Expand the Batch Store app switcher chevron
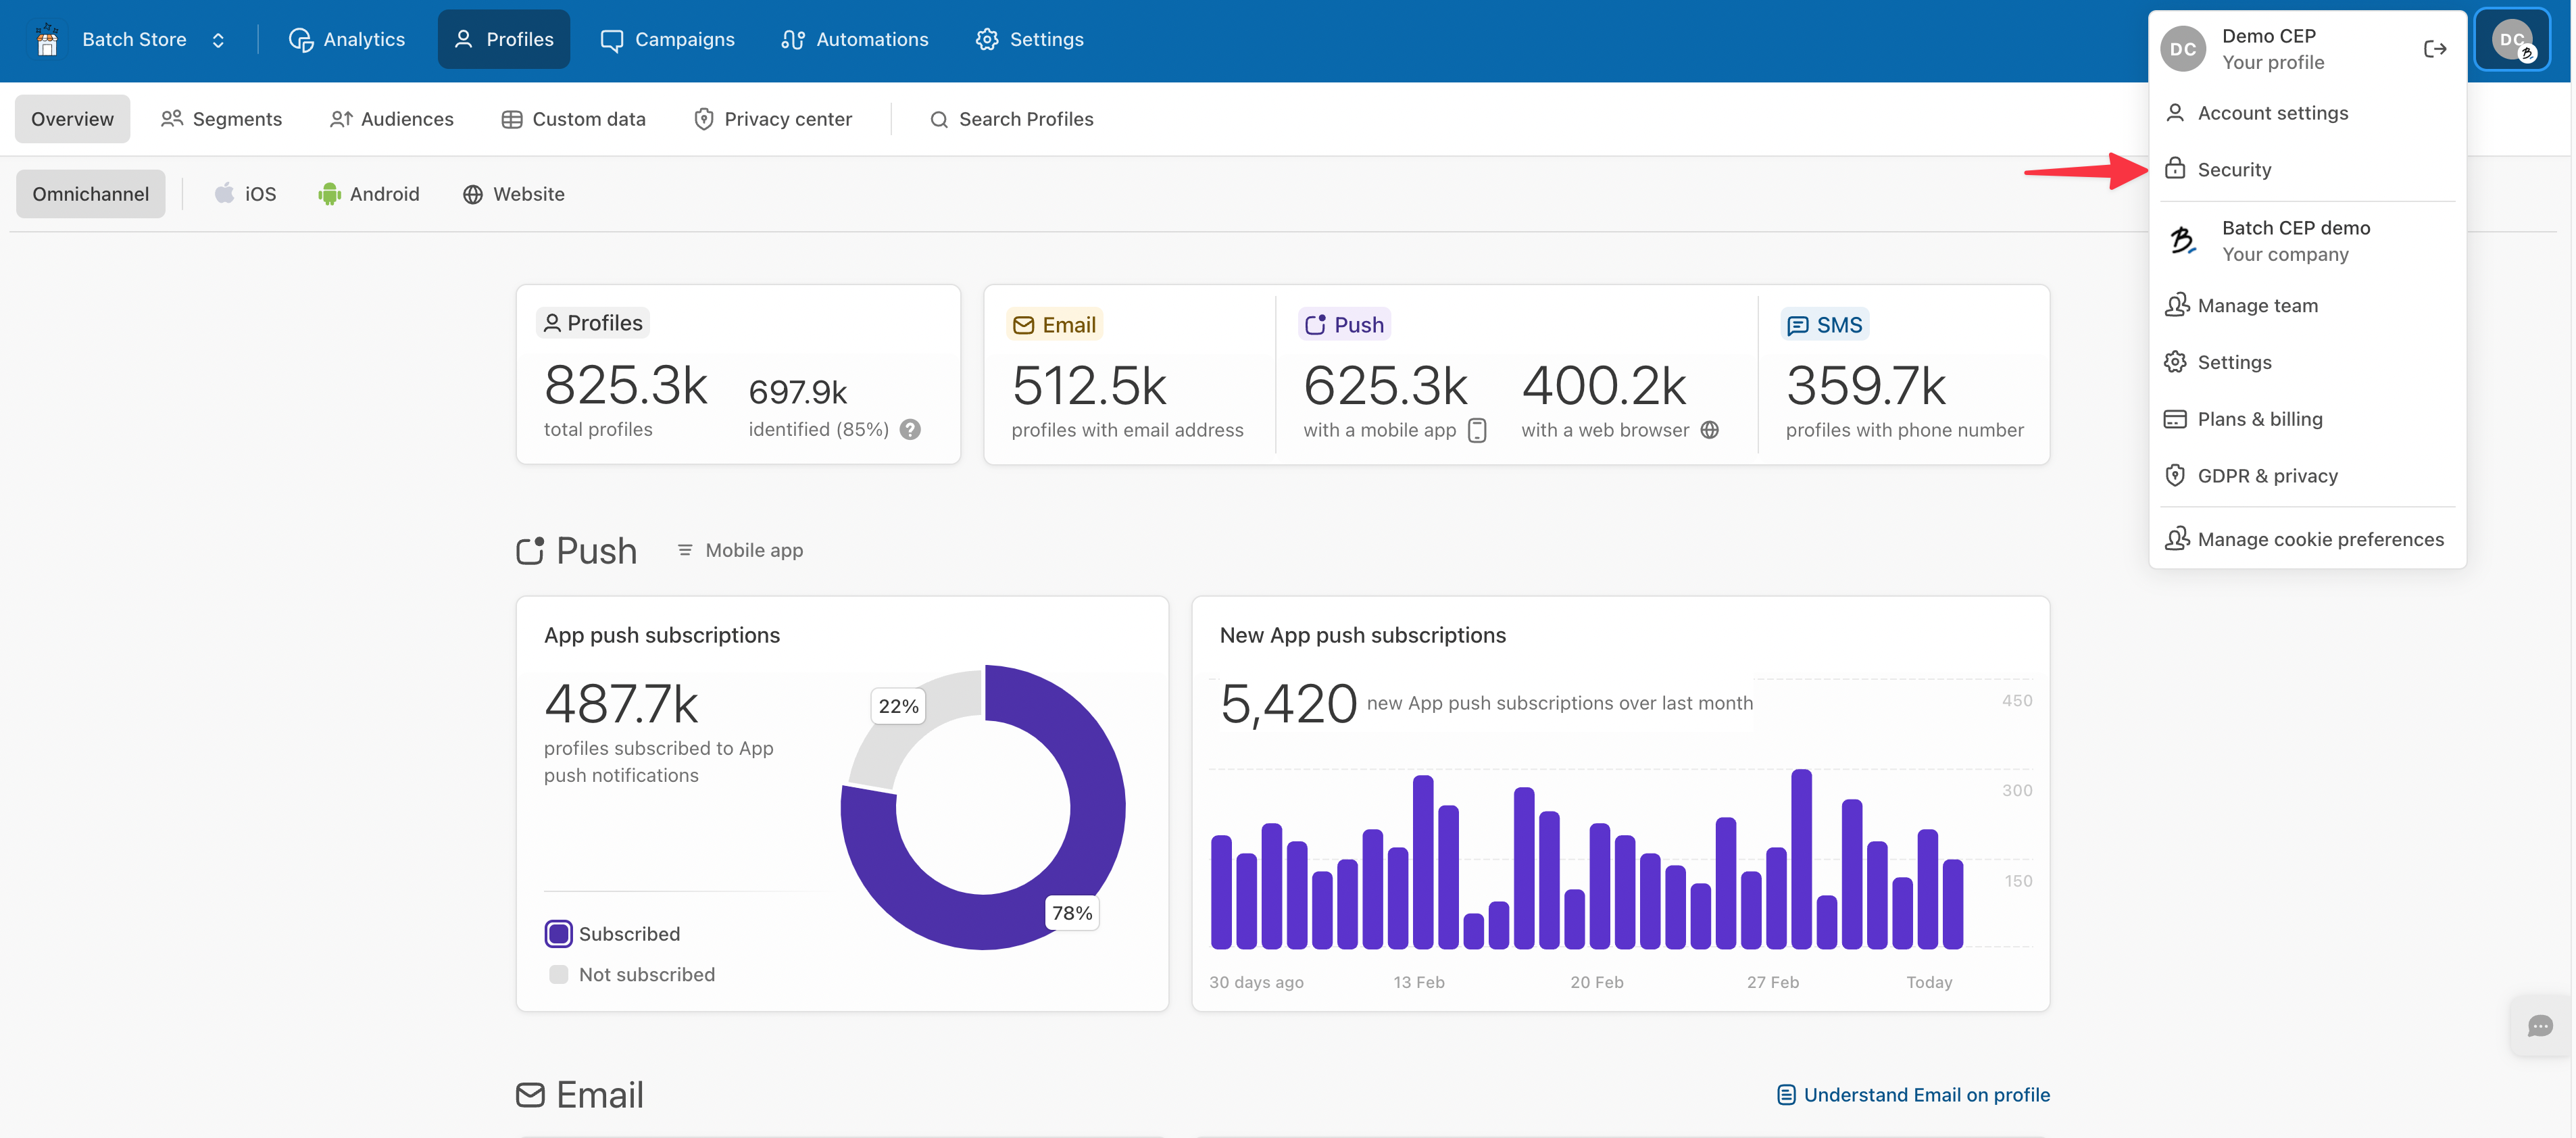Image resolution: width=2576 pixels, height=1138 pixels. pos(218,40)
